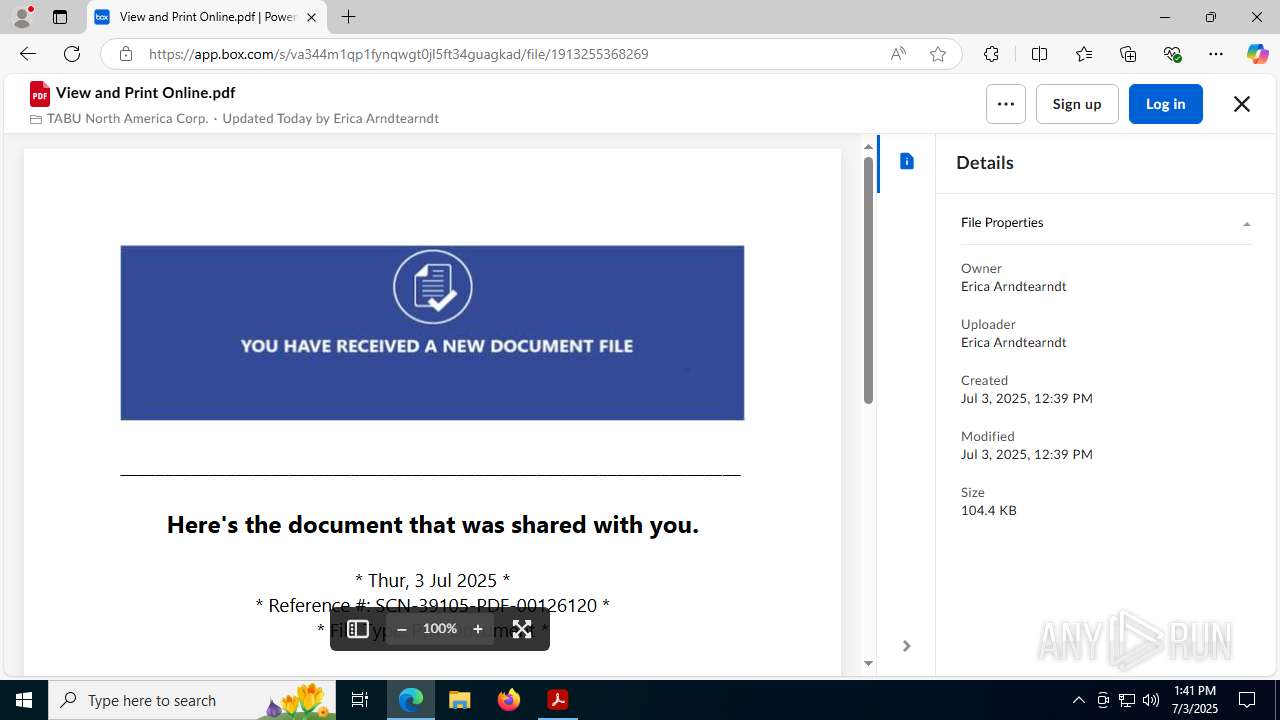Select Modified date Jul 3, 2025
Image resolution: width=1280 pixels, height=720 pixels.
tap(1027, 454)
